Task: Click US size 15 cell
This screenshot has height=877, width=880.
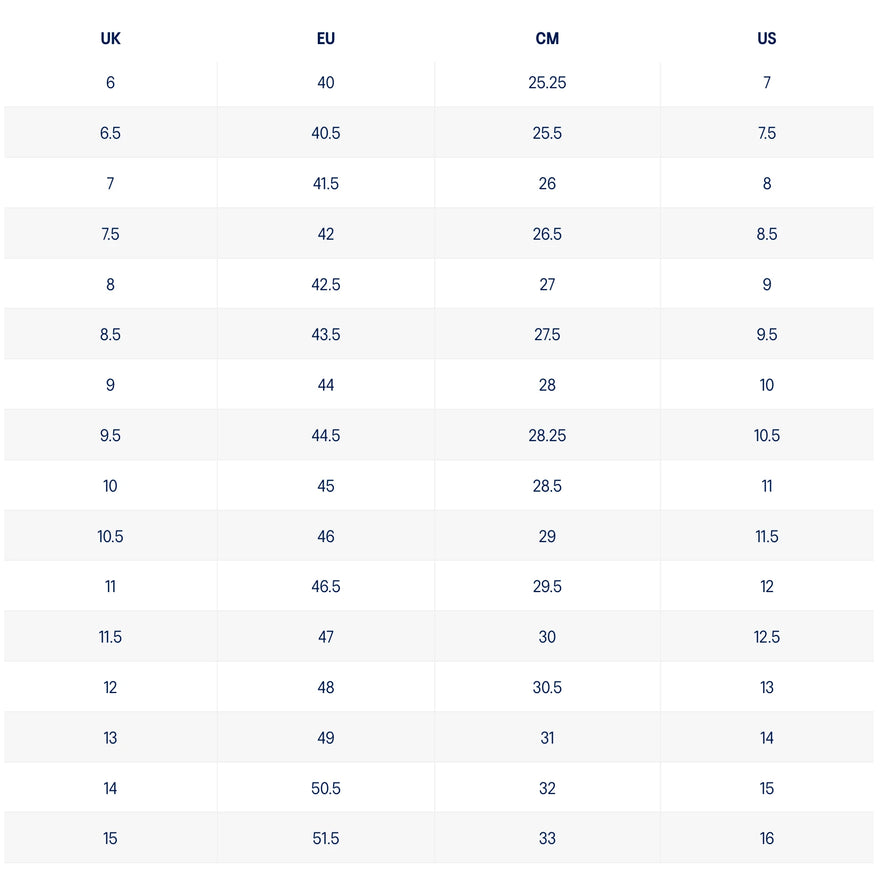Action: click(x=767, y=789)
